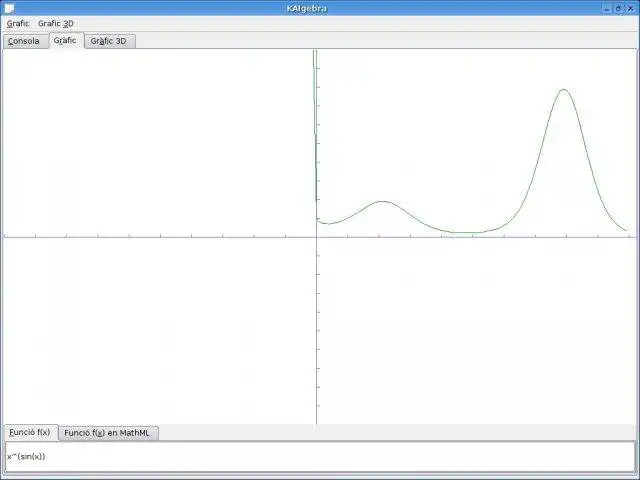Click the small hump of the green curve

pyautogui.click(x=382, y=202)
